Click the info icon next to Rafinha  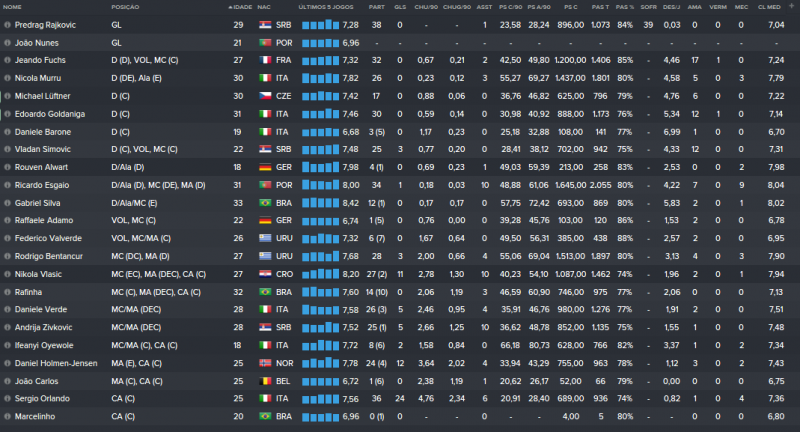point(7,290)
